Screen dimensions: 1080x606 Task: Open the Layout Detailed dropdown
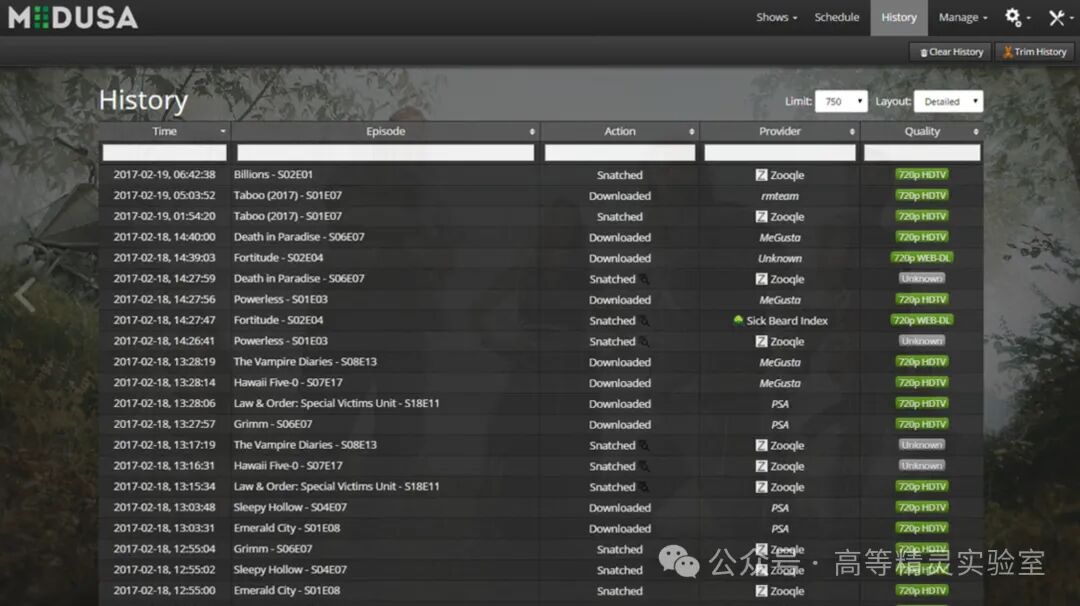click(x=948, y=101)
